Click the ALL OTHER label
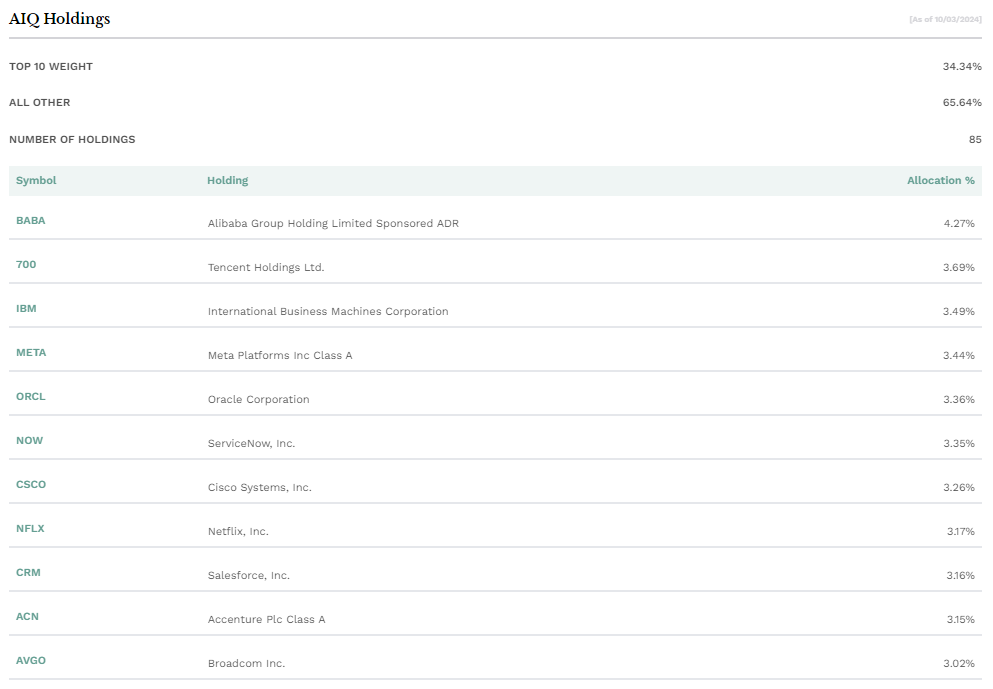993x689 pixels. pos(39,103)
